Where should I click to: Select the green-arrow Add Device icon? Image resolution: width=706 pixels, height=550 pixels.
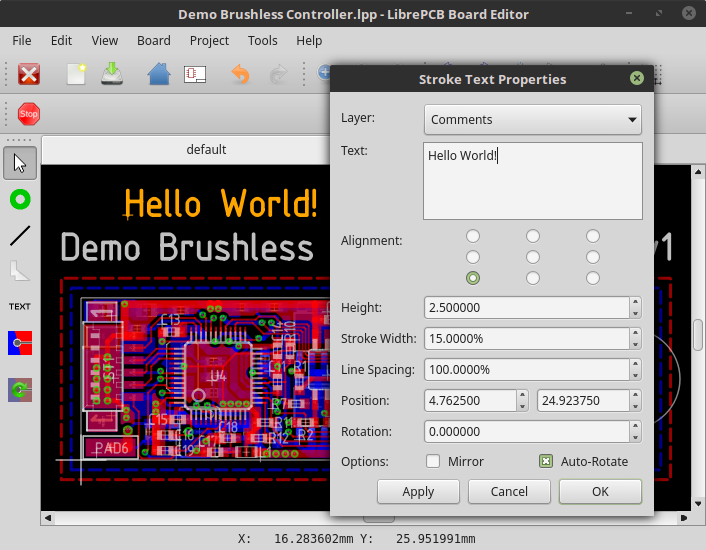coord(20,390)
